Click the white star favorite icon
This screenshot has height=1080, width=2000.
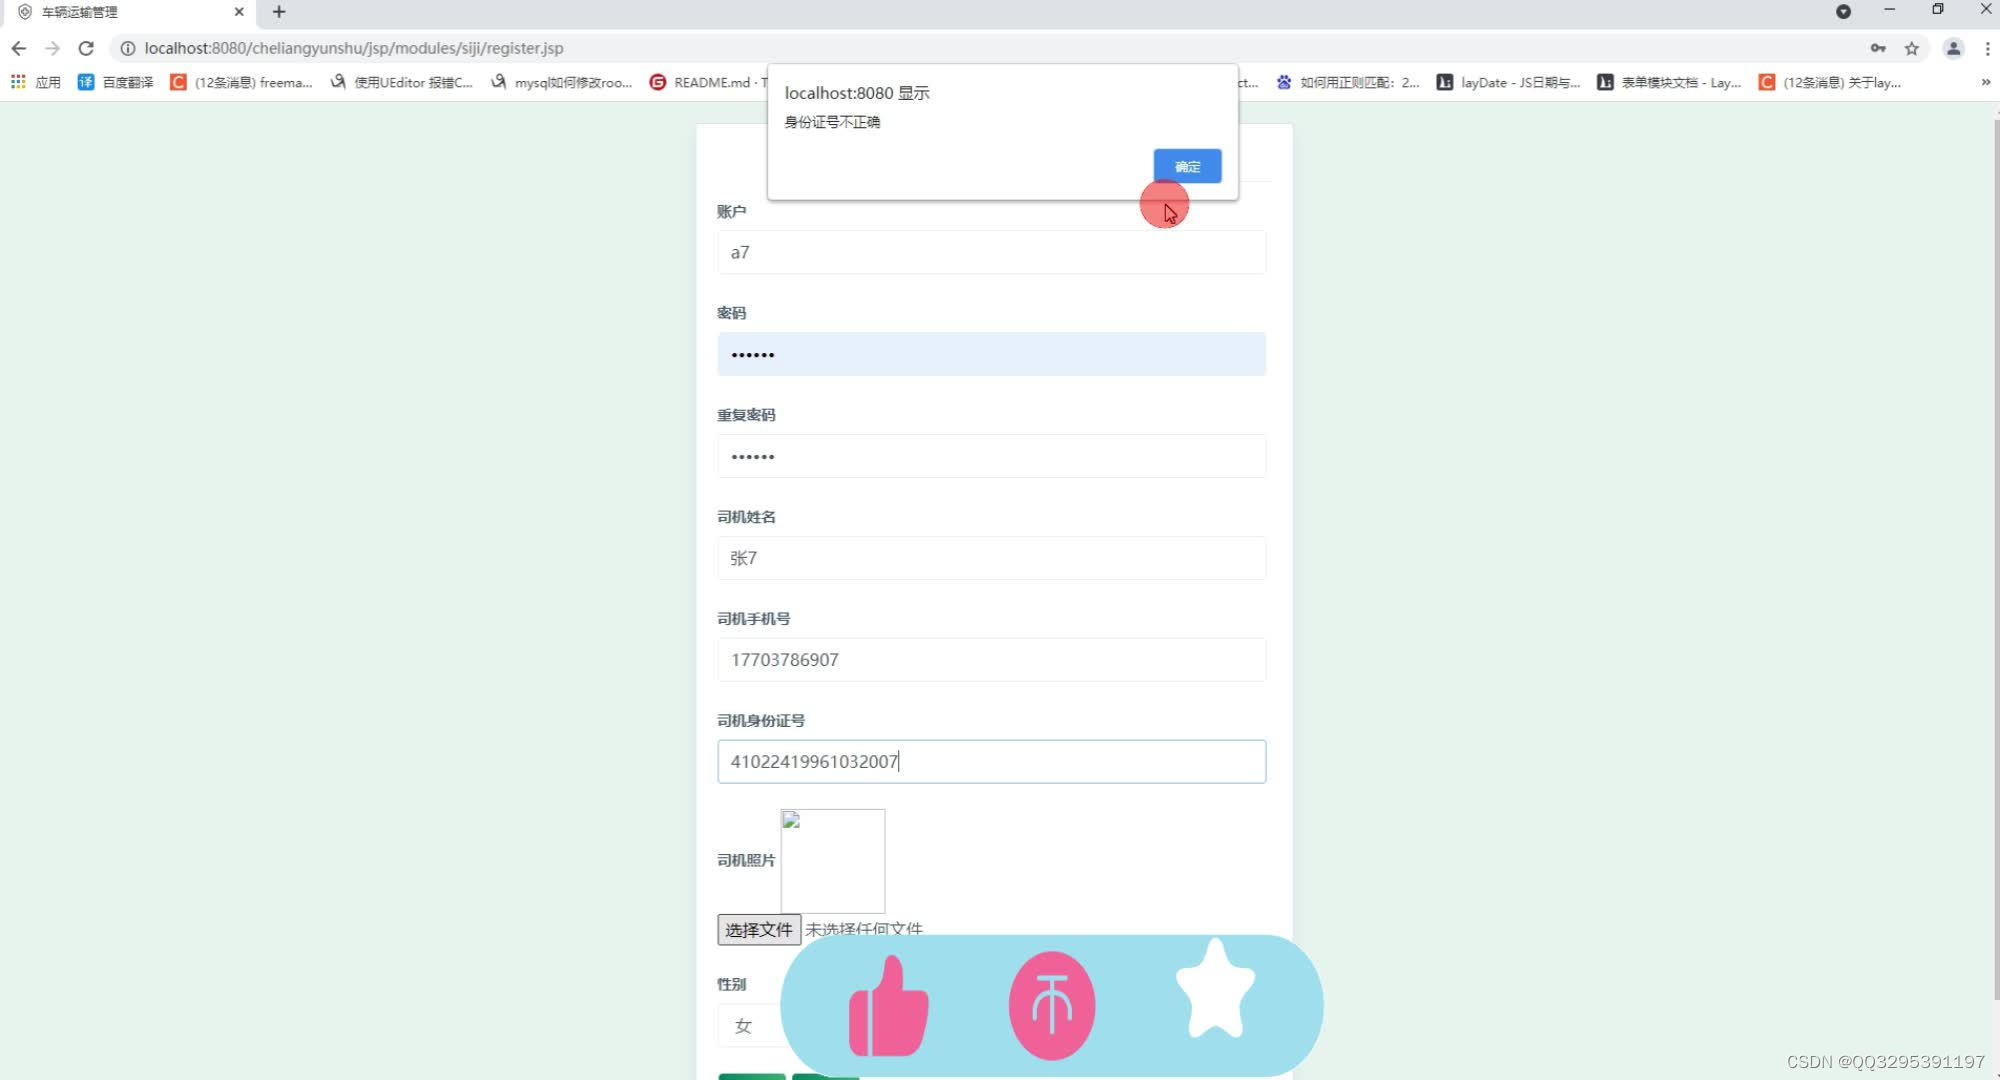click(1215, 989)
